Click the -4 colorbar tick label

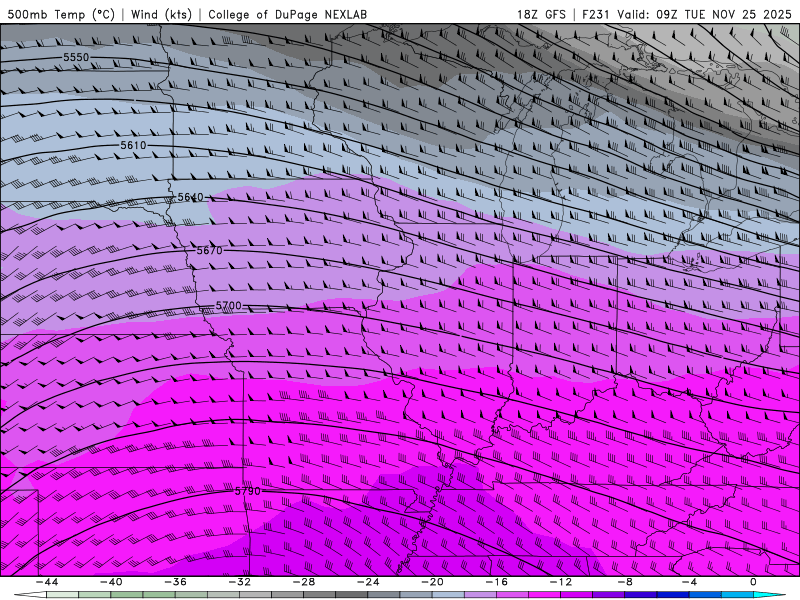689,582
